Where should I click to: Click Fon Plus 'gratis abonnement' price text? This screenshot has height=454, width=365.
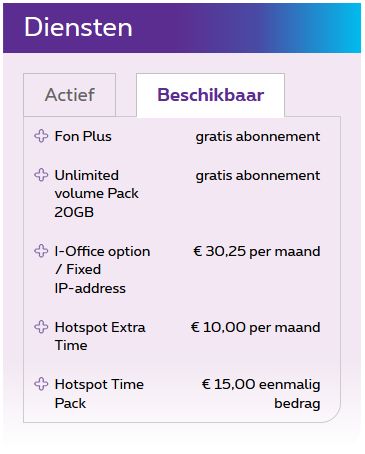tap(258, 137)
